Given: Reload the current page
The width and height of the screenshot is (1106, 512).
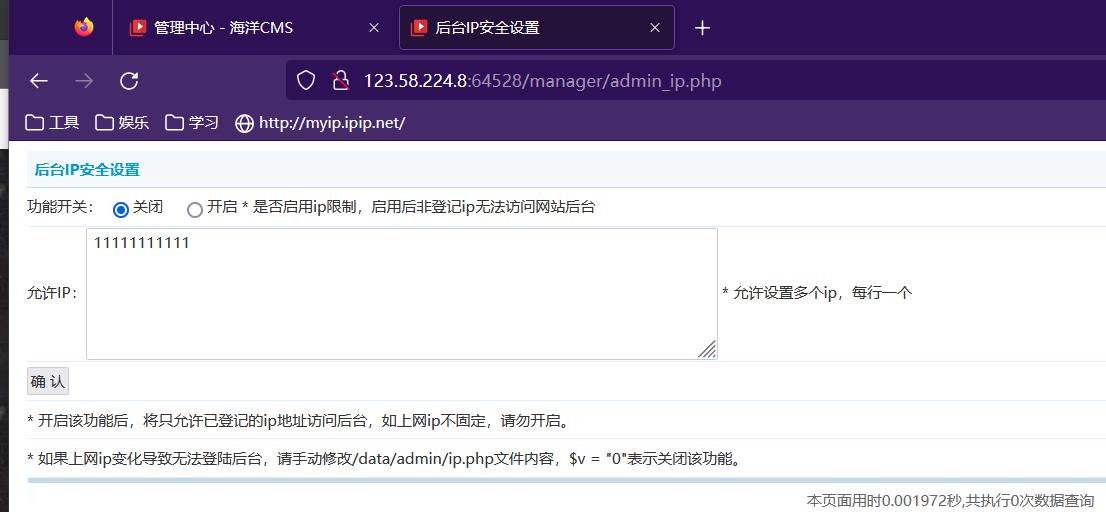Looking at the screenshot, I should click(129, 81).
